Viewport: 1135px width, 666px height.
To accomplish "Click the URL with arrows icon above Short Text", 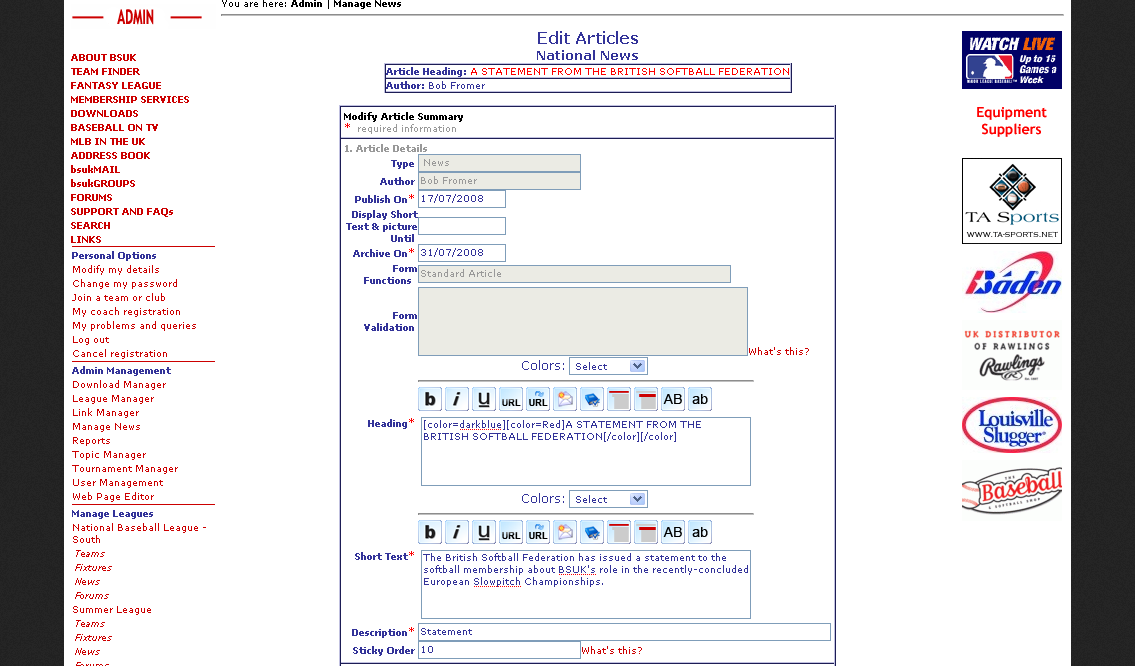I will pyautogui.click(x=538, y=532).
